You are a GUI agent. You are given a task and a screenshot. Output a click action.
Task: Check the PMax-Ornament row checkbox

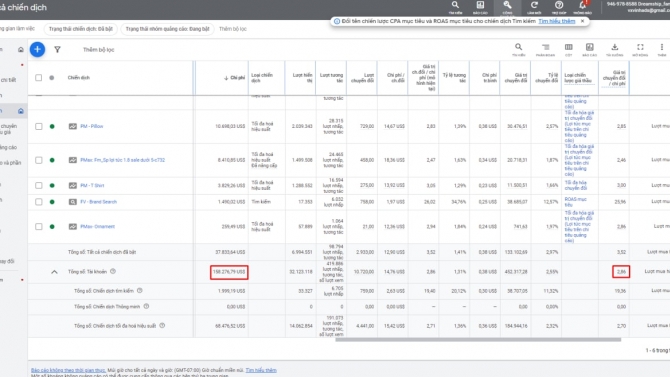click(38, 227)
